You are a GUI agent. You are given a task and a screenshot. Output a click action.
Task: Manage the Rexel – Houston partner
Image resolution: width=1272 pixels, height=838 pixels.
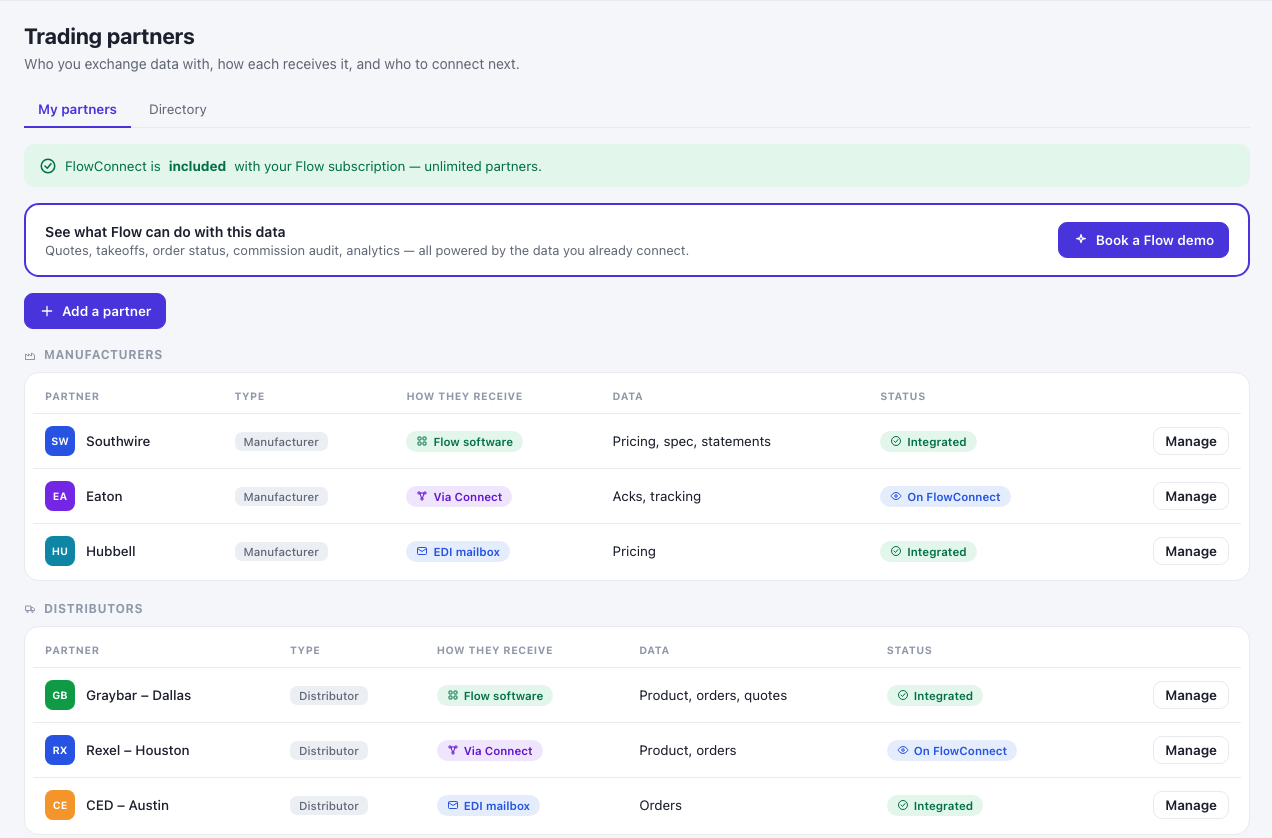click(1190, 750)
